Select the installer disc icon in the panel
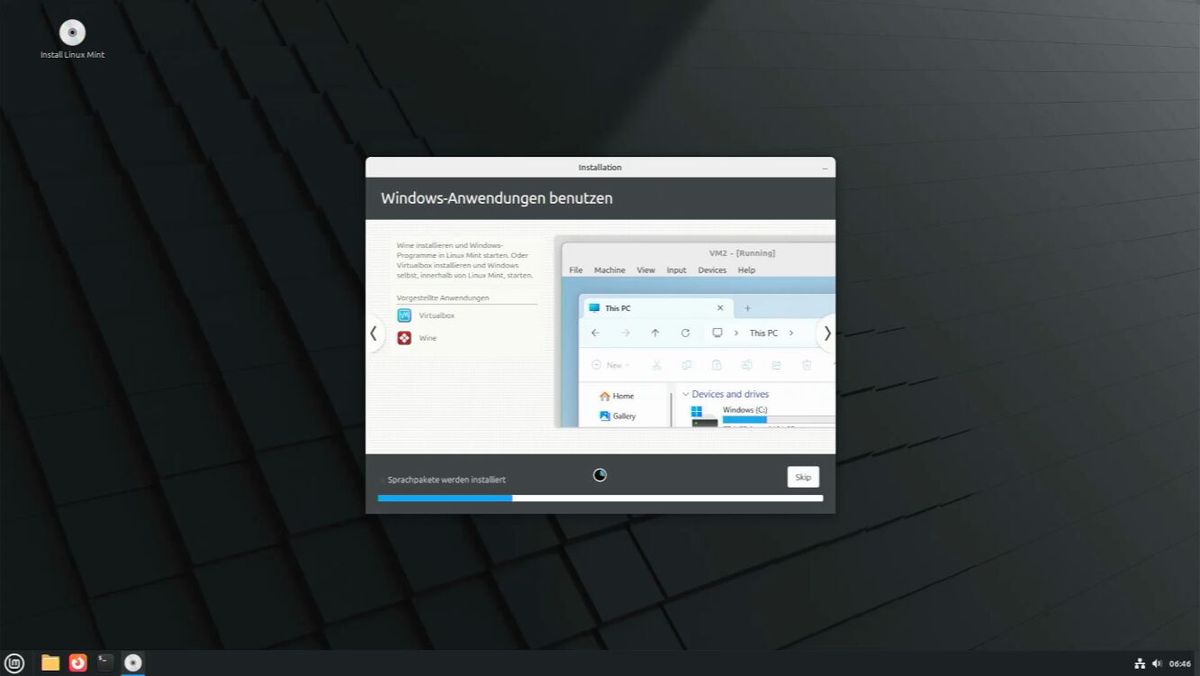The width and height of the screenshot is (1200, 676). (x=132, y=662)
